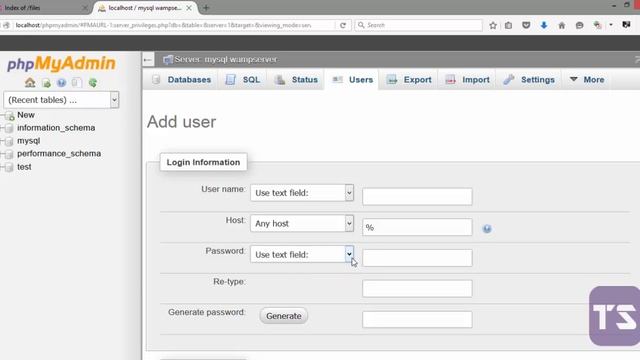Click the chat bubble icon in browser toolbar

(x=579, y=25)
